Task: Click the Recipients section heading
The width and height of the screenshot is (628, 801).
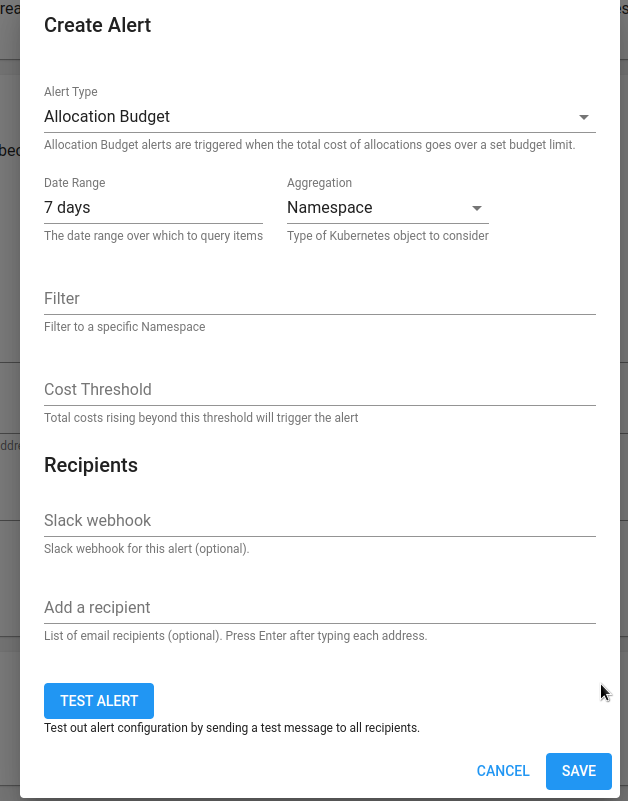Action: coord(91,465)
